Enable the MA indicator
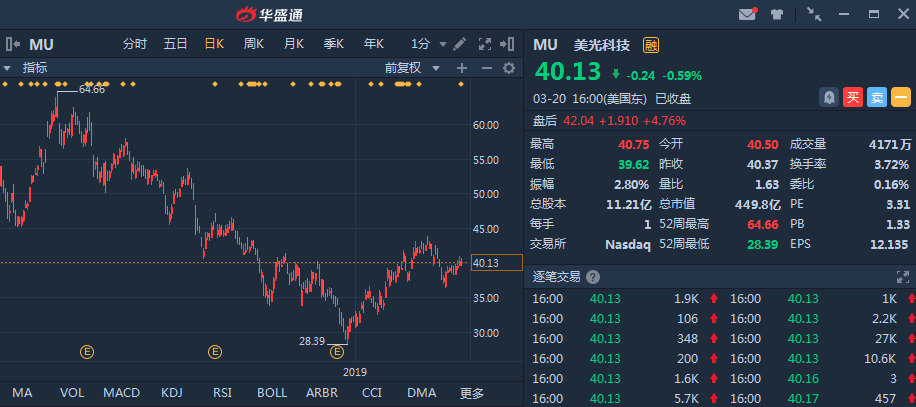The width and height of the screenshot is (916, 407). (22, 393)
